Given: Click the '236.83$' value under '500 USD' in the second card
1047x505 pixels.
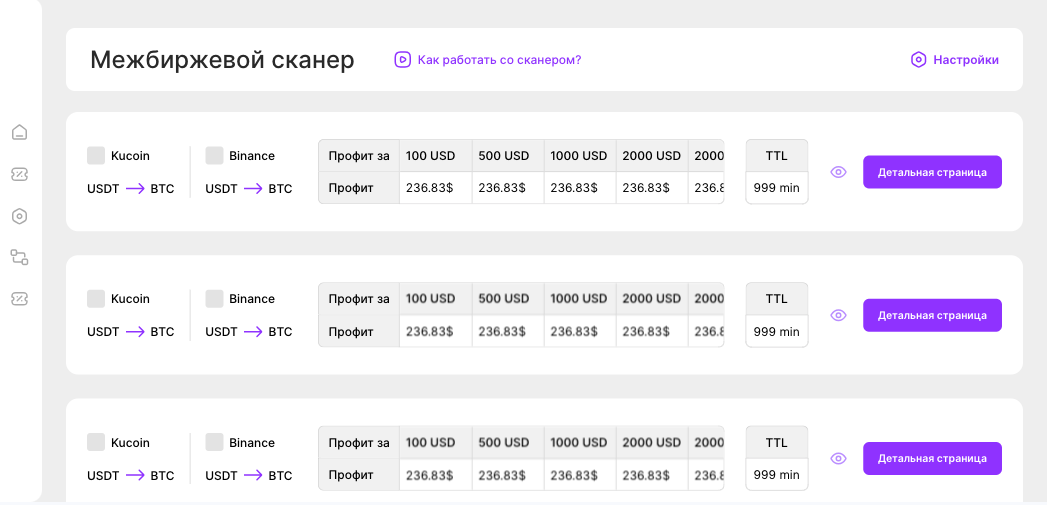Looking at the screenshot, I should (x=508, y=331).
